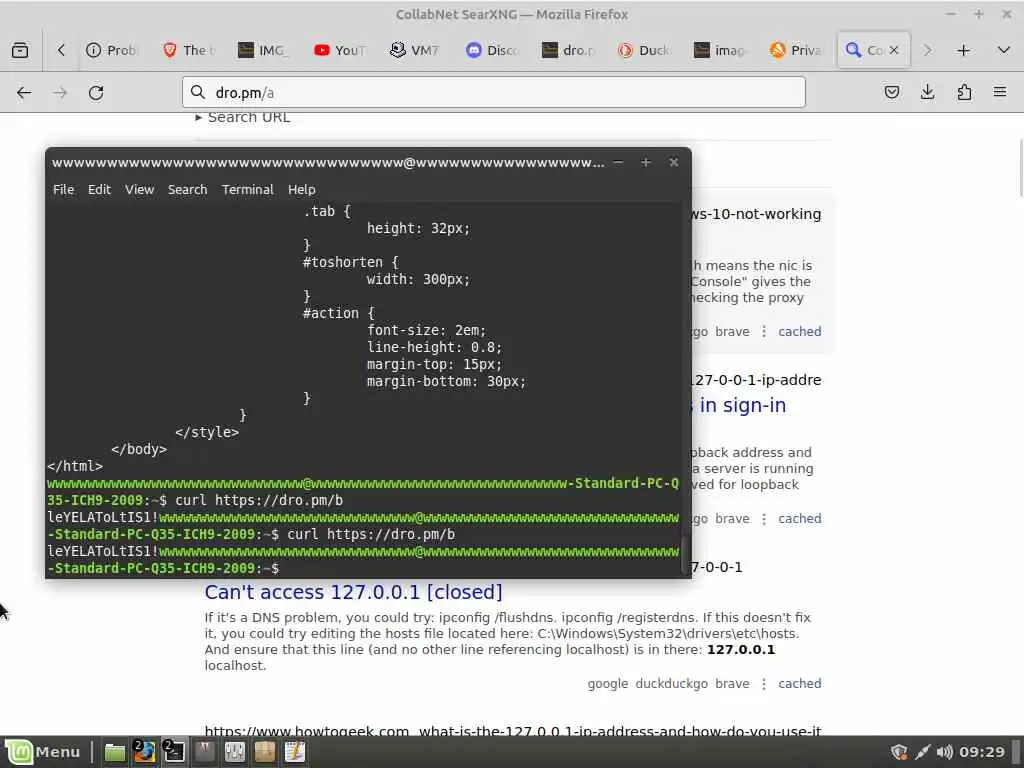Open more options dots under Can't access 127.0.0.1
The image size is (1024, 768).
(763, 684)
